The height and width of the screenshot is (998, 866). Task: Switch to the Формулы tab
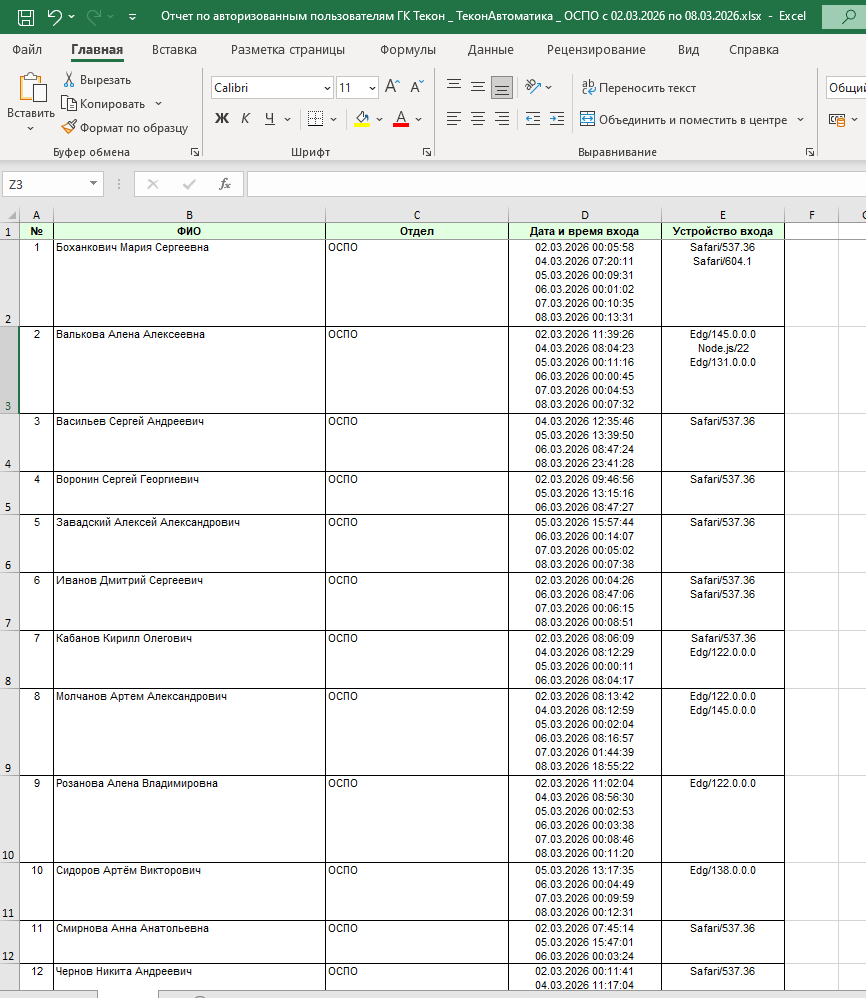(x=408, y=50)
